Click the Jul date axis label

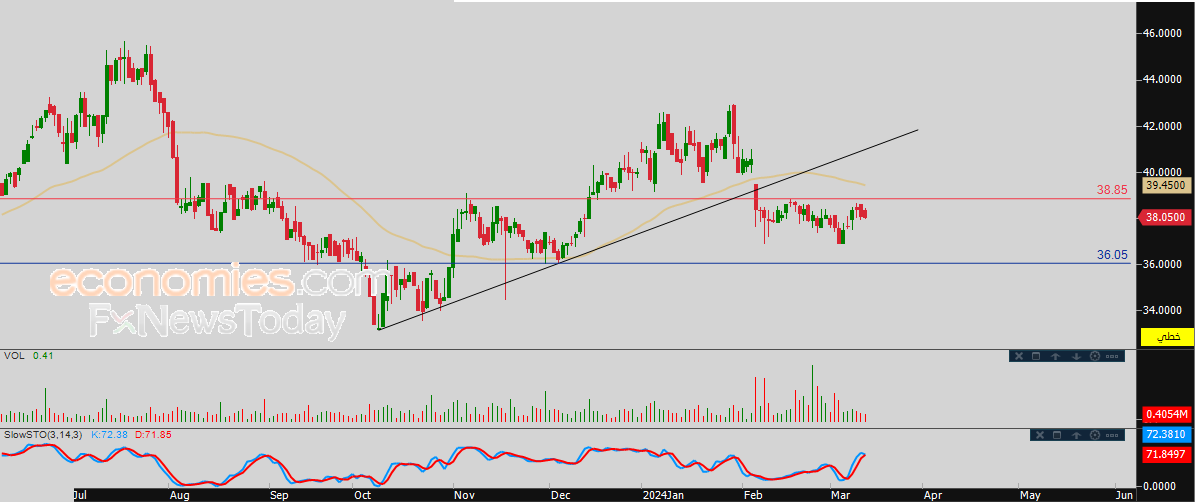coord(80,495)
